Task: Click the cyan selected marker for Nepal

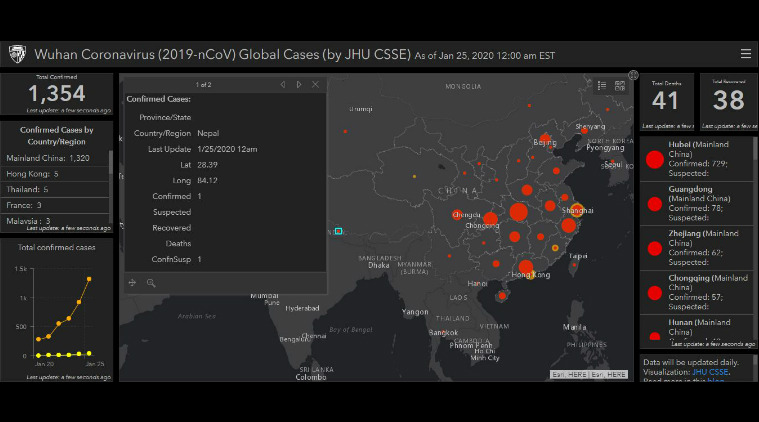Action: pos(338,231)
